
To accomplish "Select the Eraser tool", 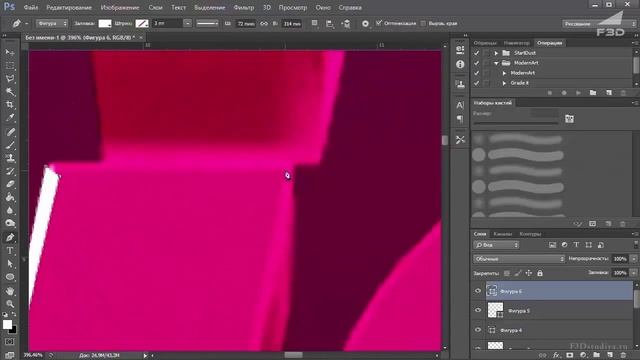I will pyautogui.click(x=10, y=184).
